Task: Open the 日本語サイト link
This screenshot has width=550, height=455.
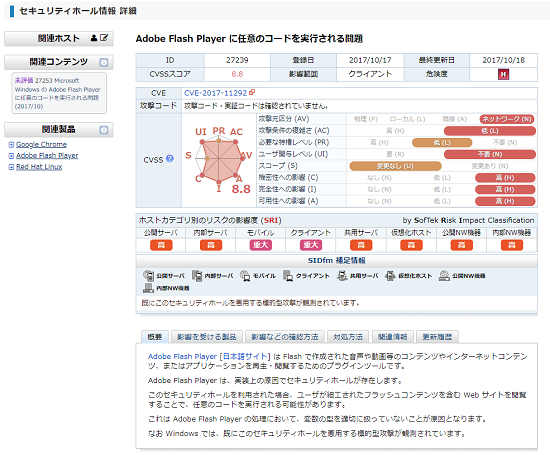Action: pyautogui.click(x=245, y=356)
